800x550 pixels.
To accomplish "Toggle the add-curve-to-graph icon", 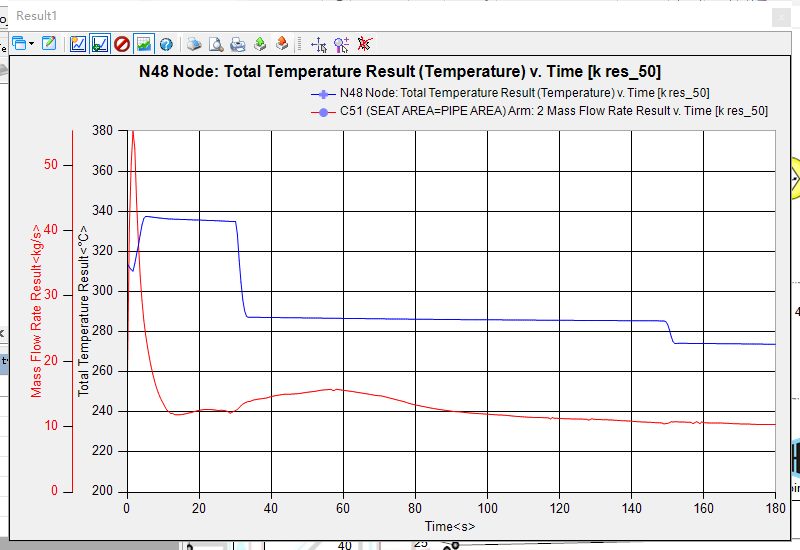I will (100, 44).
